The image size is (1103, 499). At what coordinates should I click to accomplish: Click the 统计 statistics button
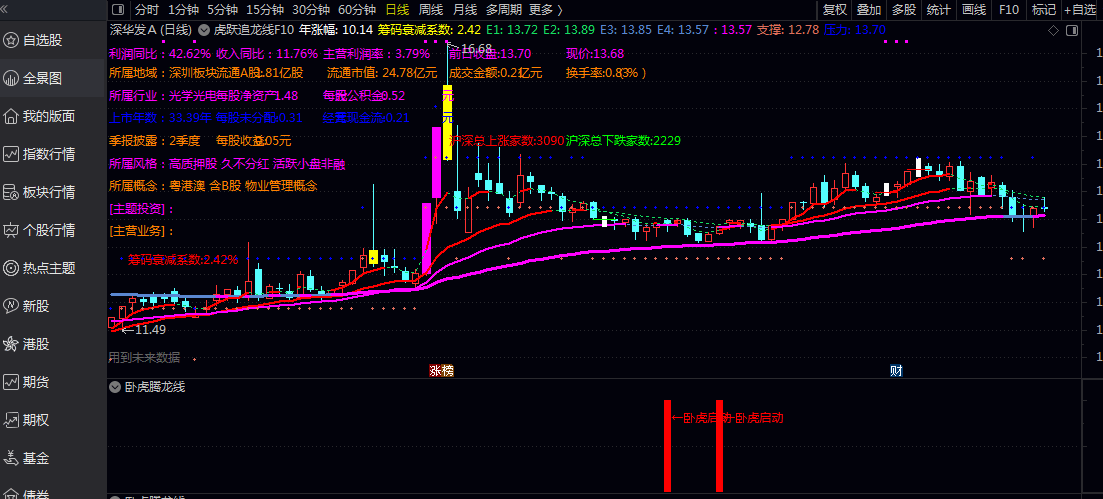point(938,10)
